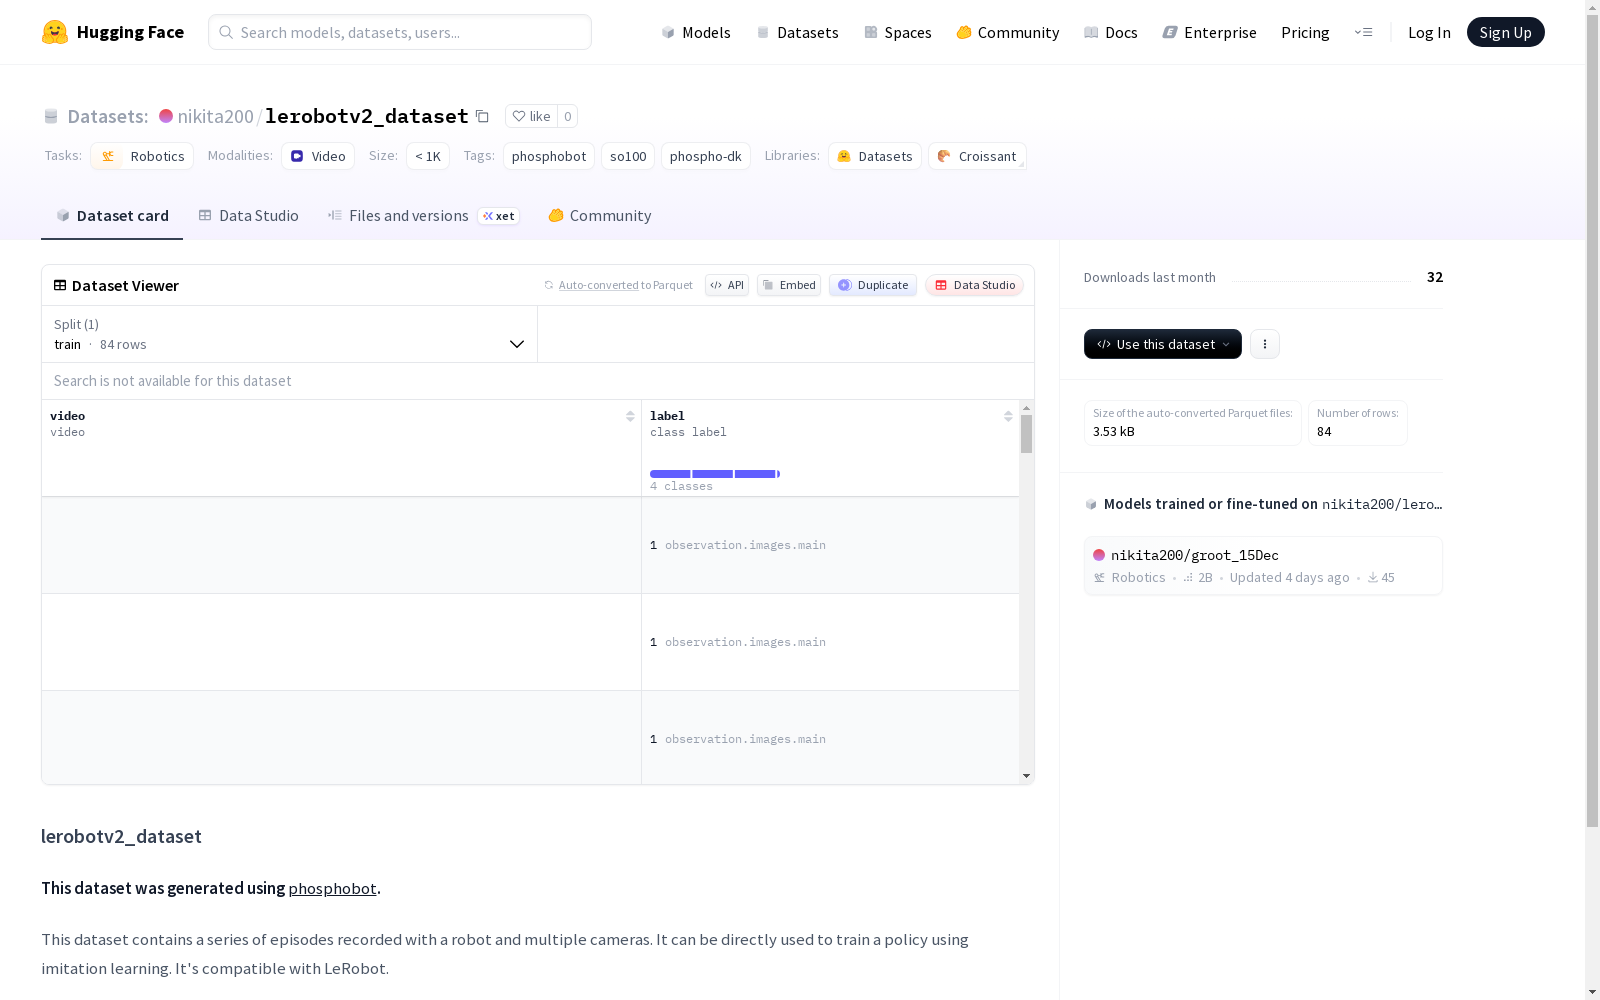The height and width of the screenshot is (1000, 1600).
Task: Click the lerobotv2_dataset title link
Action: [367, 116]
